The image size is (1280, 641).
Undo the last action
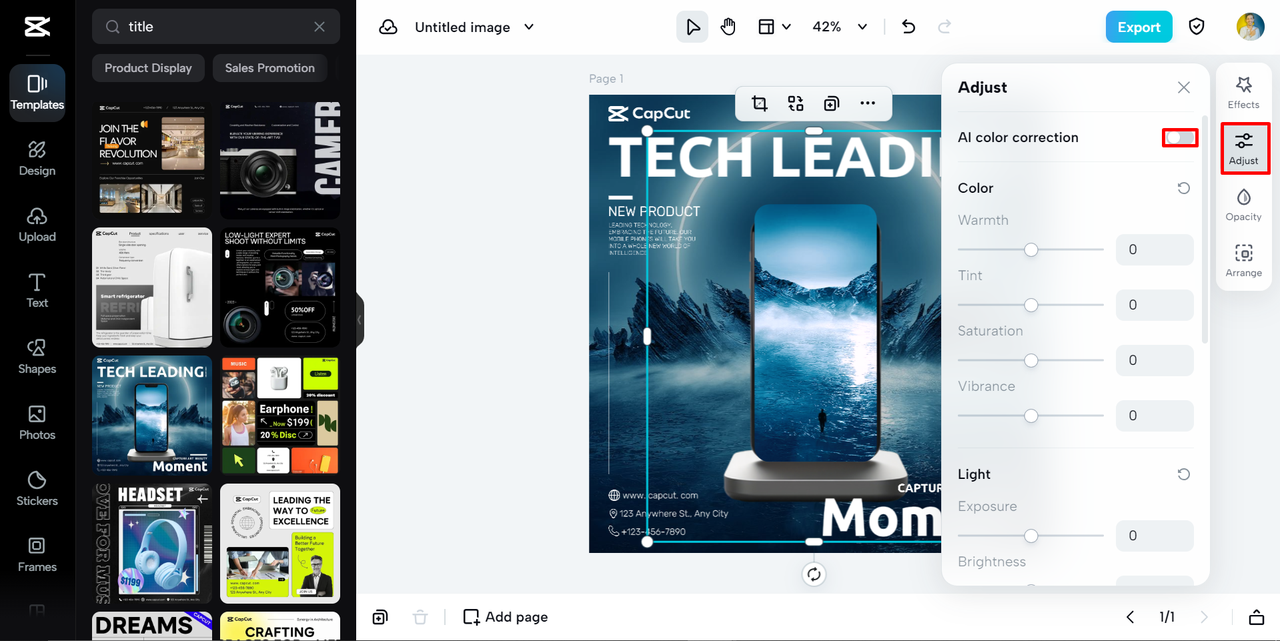click(908, 27)
